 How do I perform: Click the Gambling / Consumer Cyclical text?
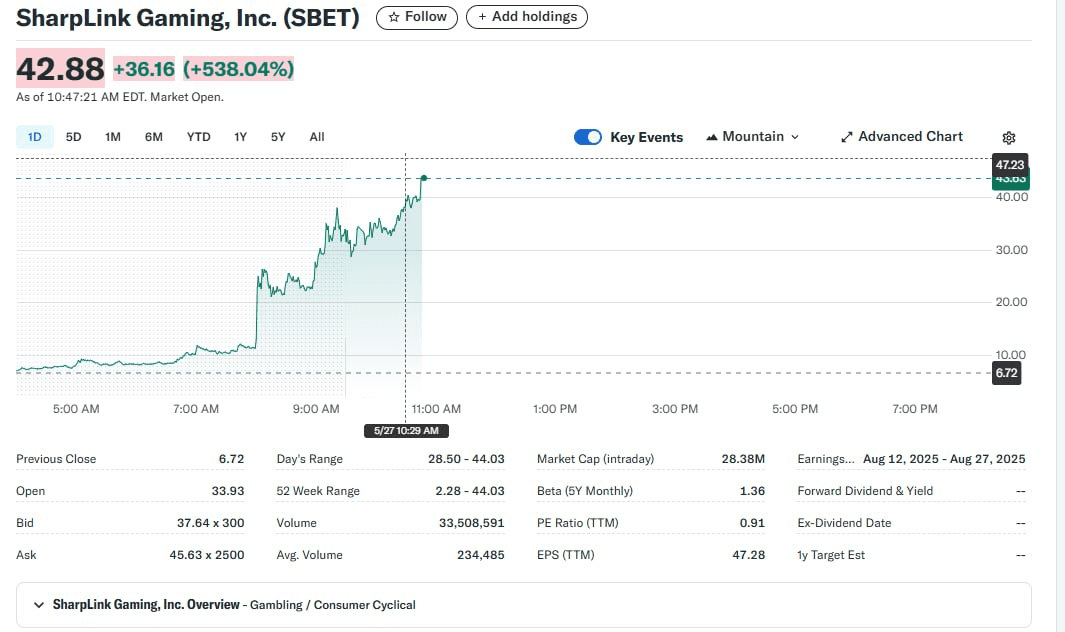(x=333, y=605)
